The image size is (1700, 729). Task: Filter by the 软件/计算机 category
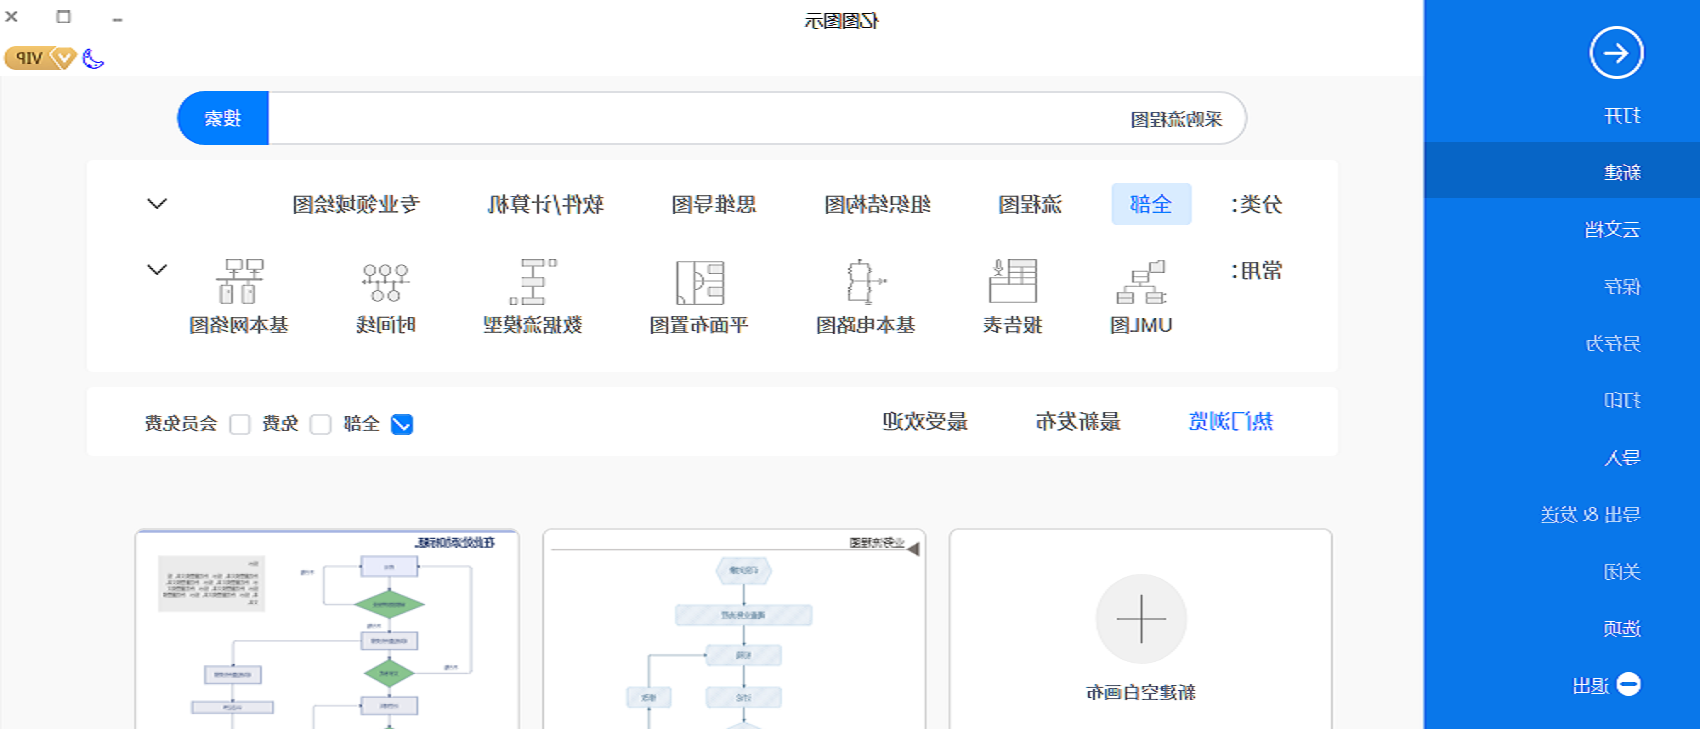(546, 205)
